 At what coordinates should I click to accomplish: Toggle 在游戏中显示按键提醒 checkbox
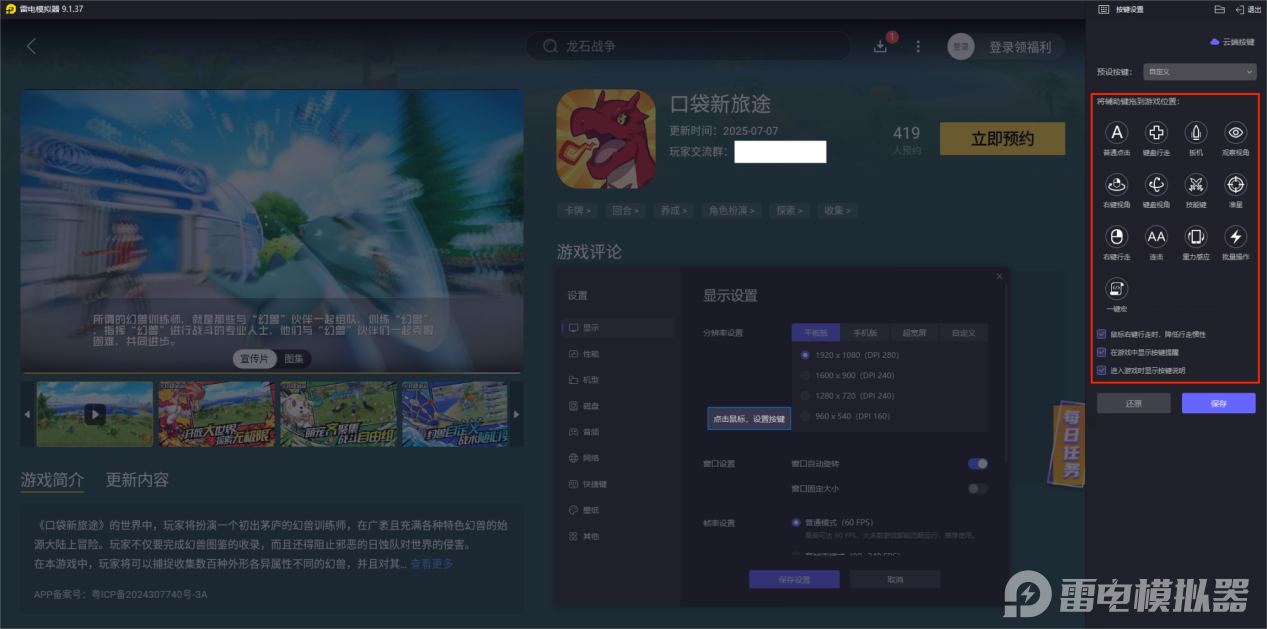click(1102, 352)
